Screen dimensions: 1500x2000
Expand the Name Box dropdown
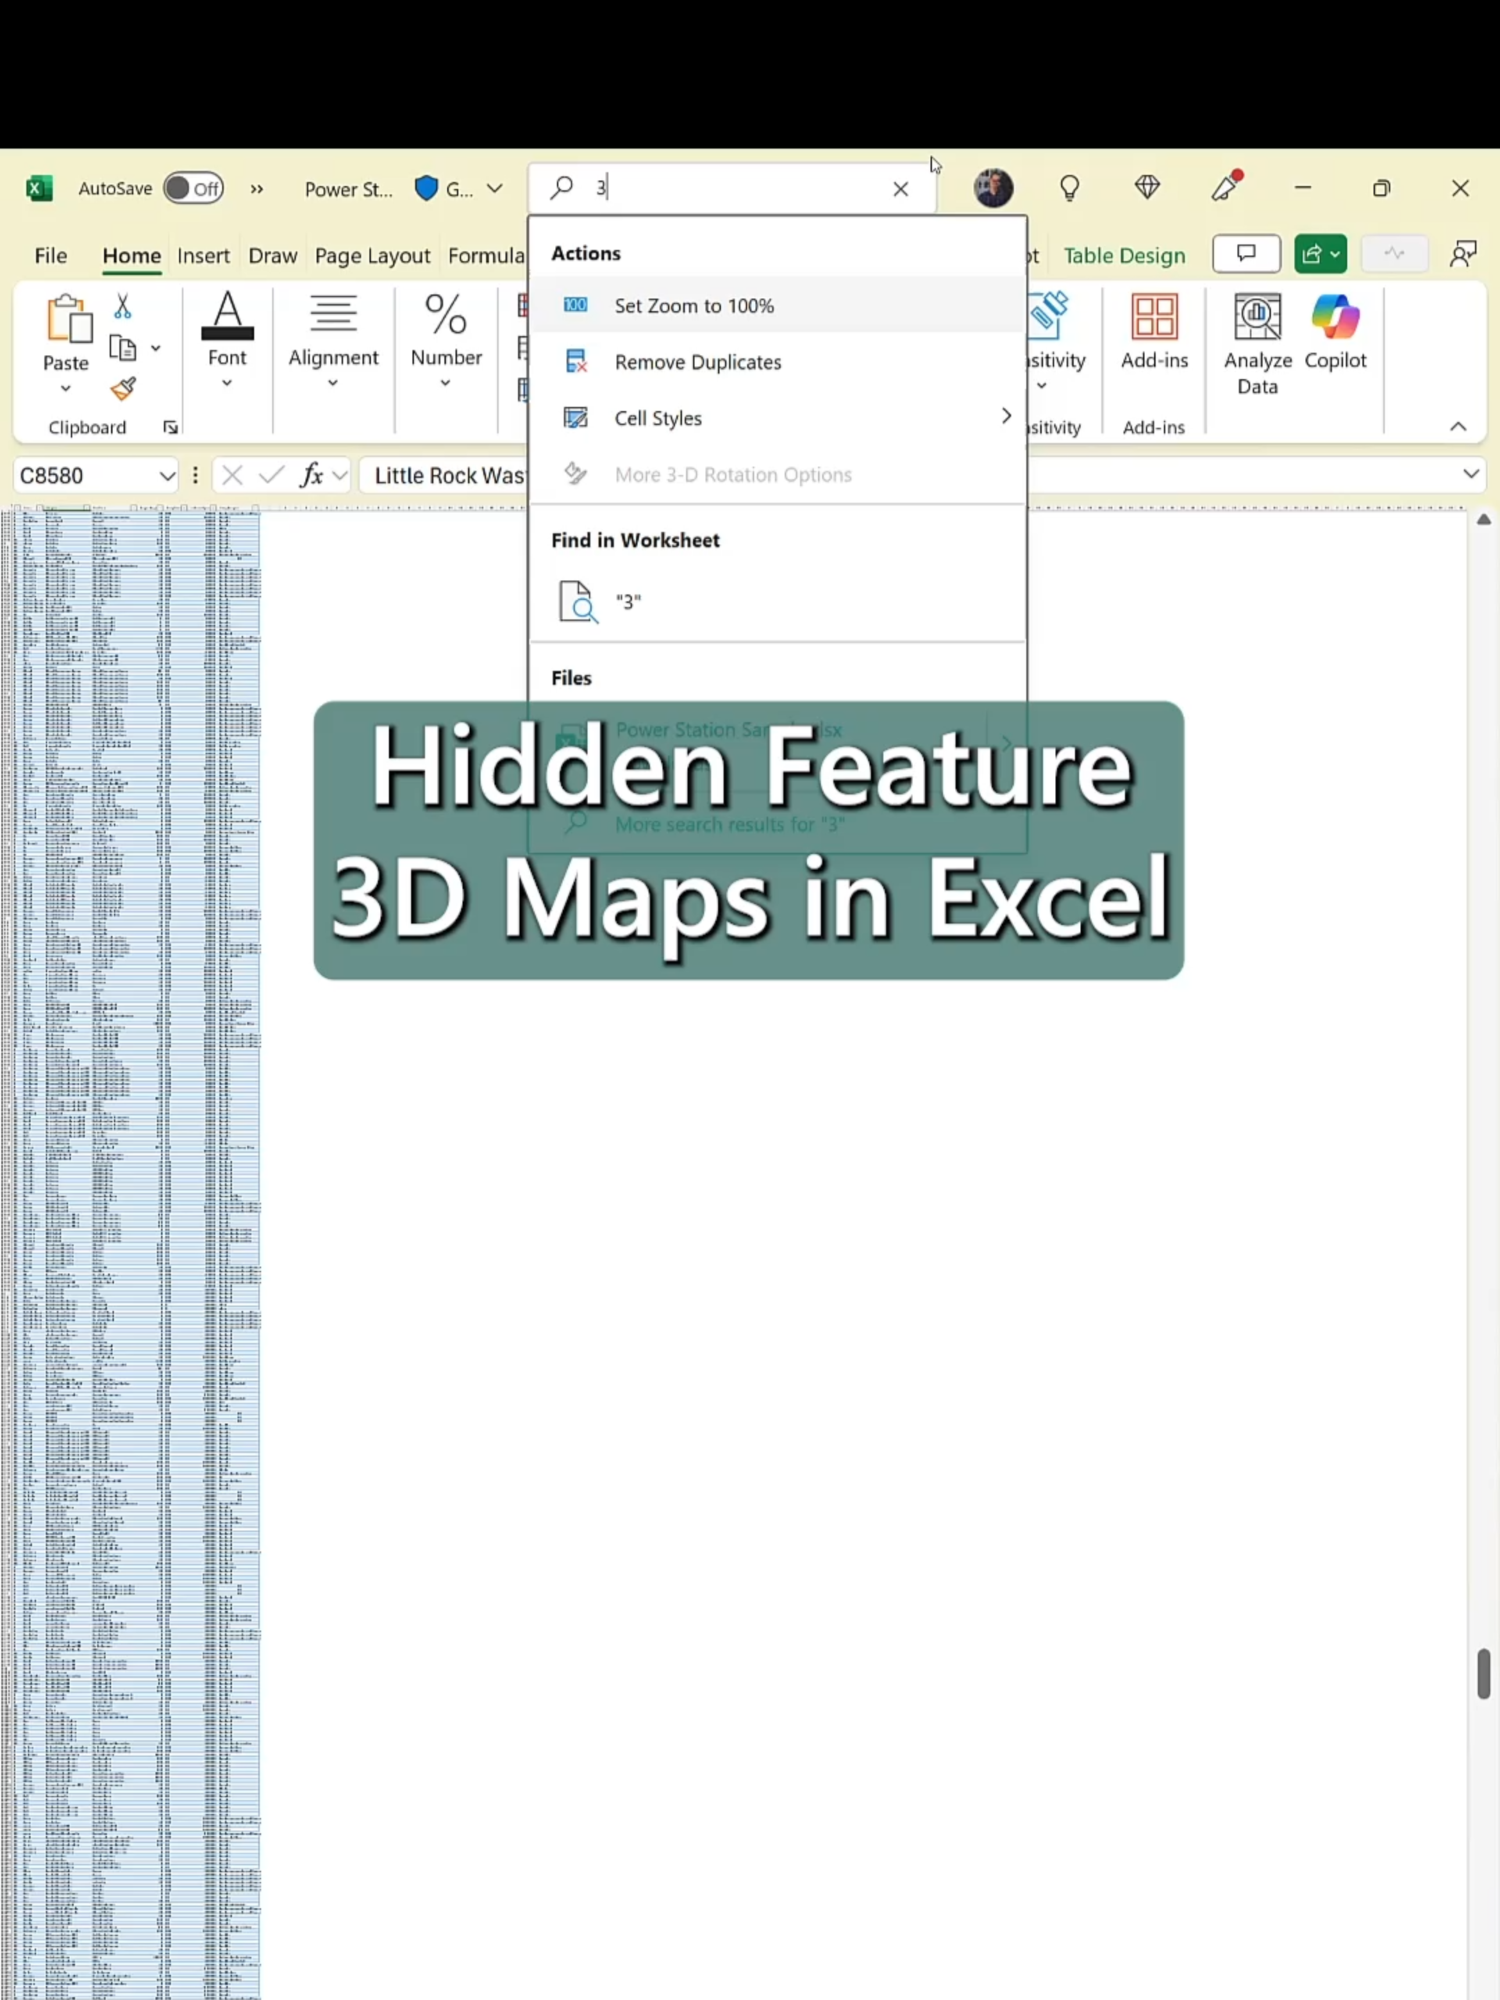point(167,476)
